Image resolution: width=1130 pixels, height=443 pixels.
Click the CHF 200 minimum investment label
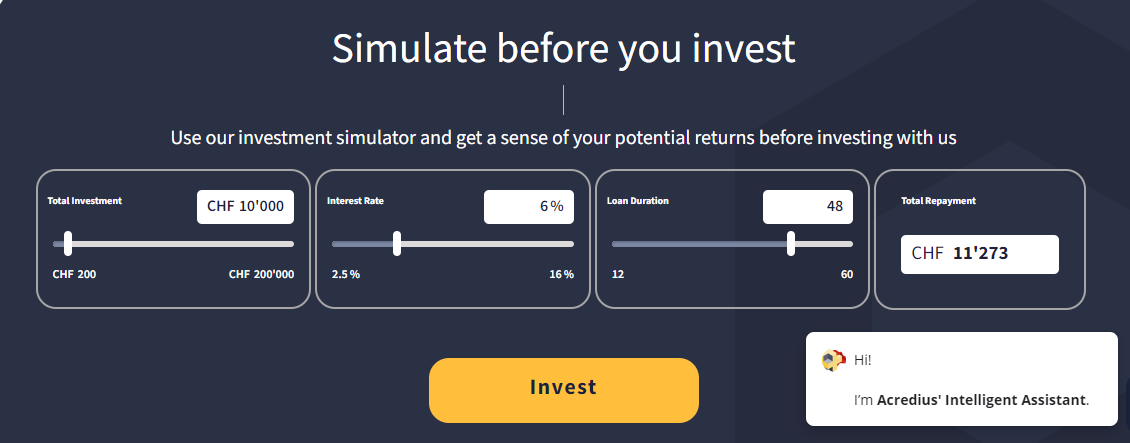point(74,275)
